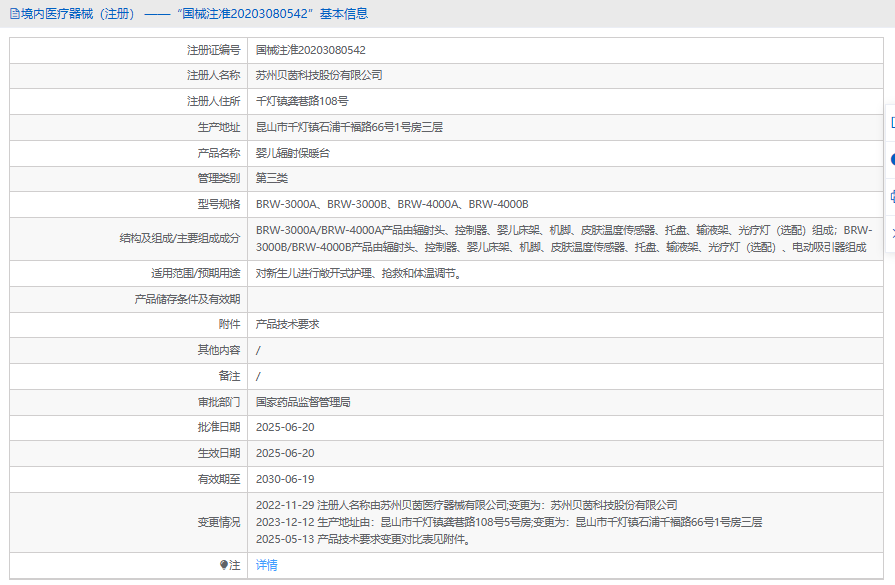Click the 注册人住所 row label

[x=213, y=101]
